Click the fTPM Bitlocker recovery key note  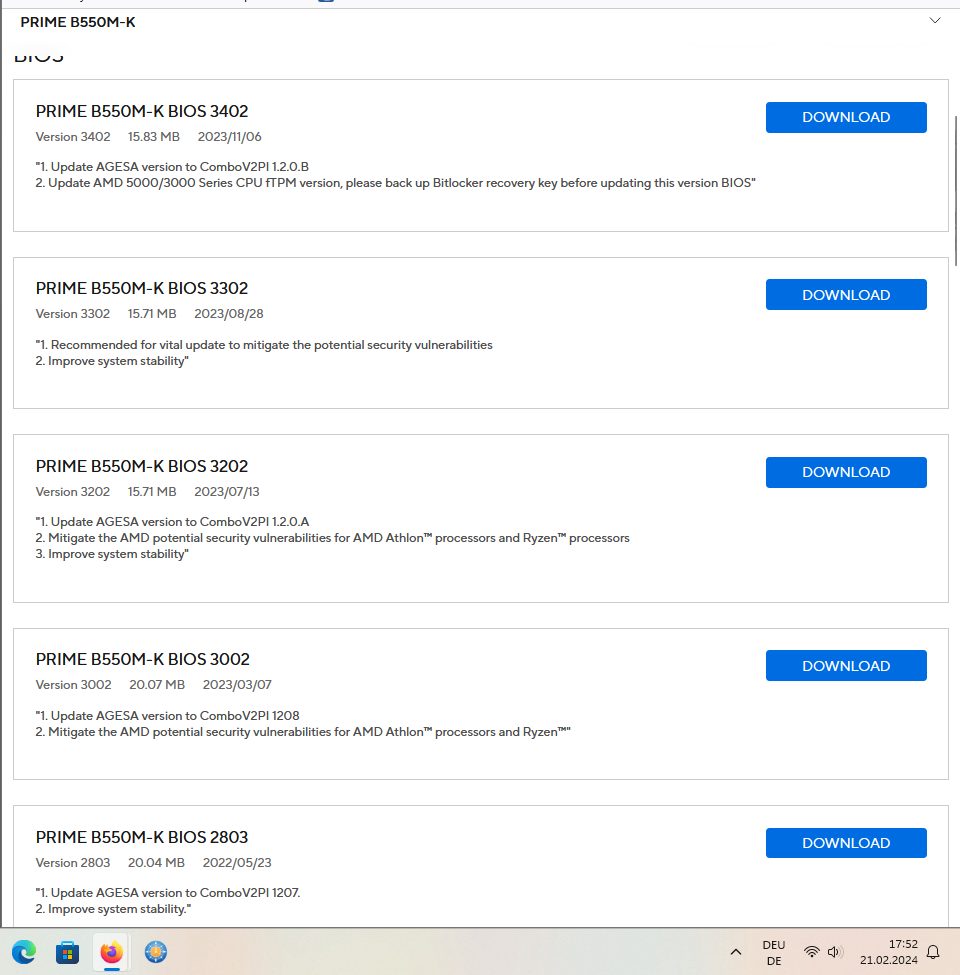(x=395, y=183)
